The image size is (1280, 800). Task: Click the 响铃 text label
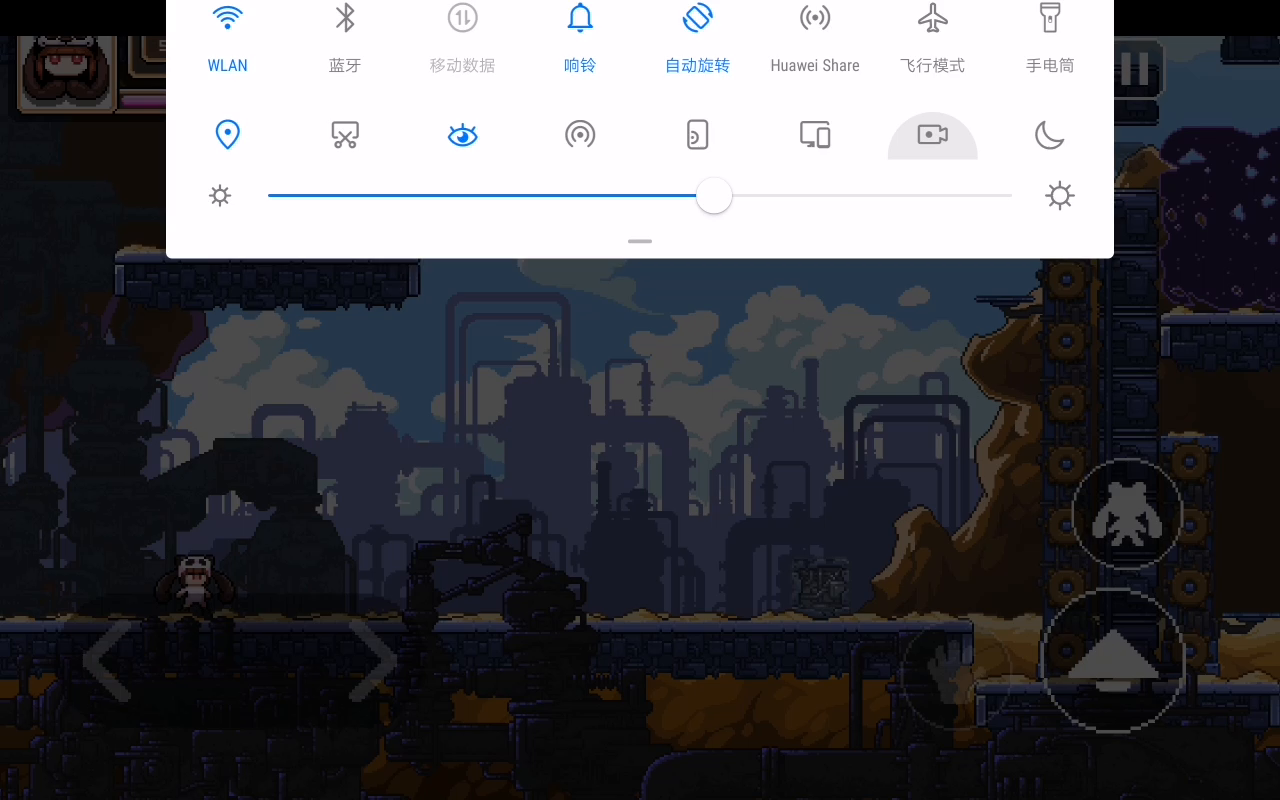point(580,65)
